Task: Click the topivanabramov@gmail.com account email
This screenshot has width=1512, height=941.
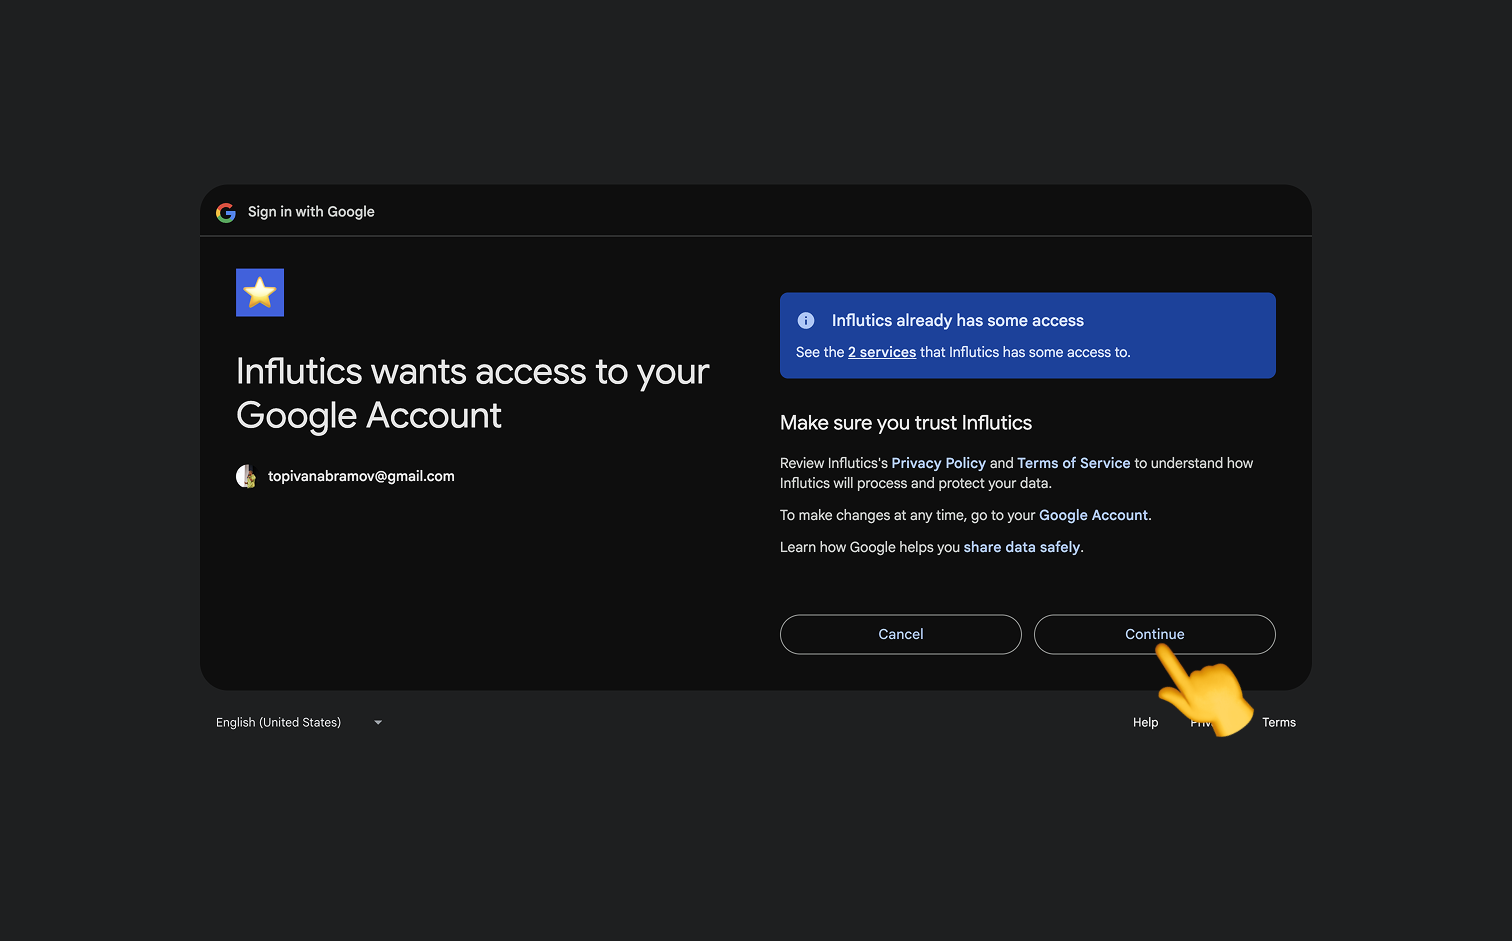Action: (x=361, y=477)
